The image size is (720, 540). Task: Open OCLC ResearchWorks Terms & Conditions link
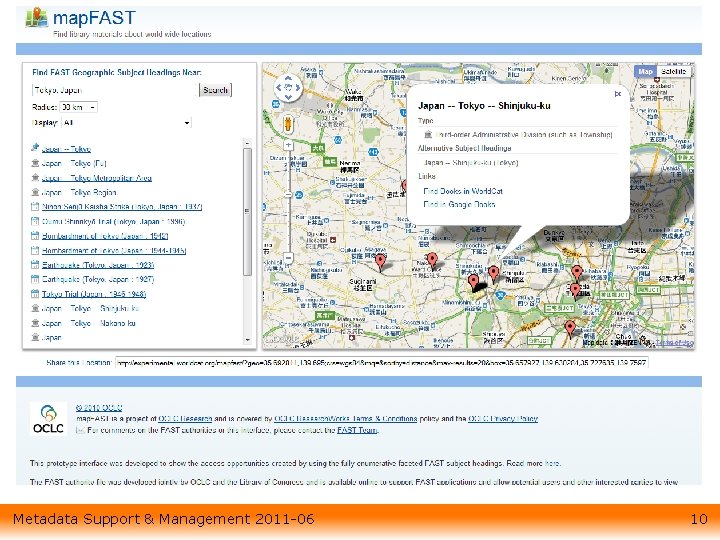click(345, 419)
